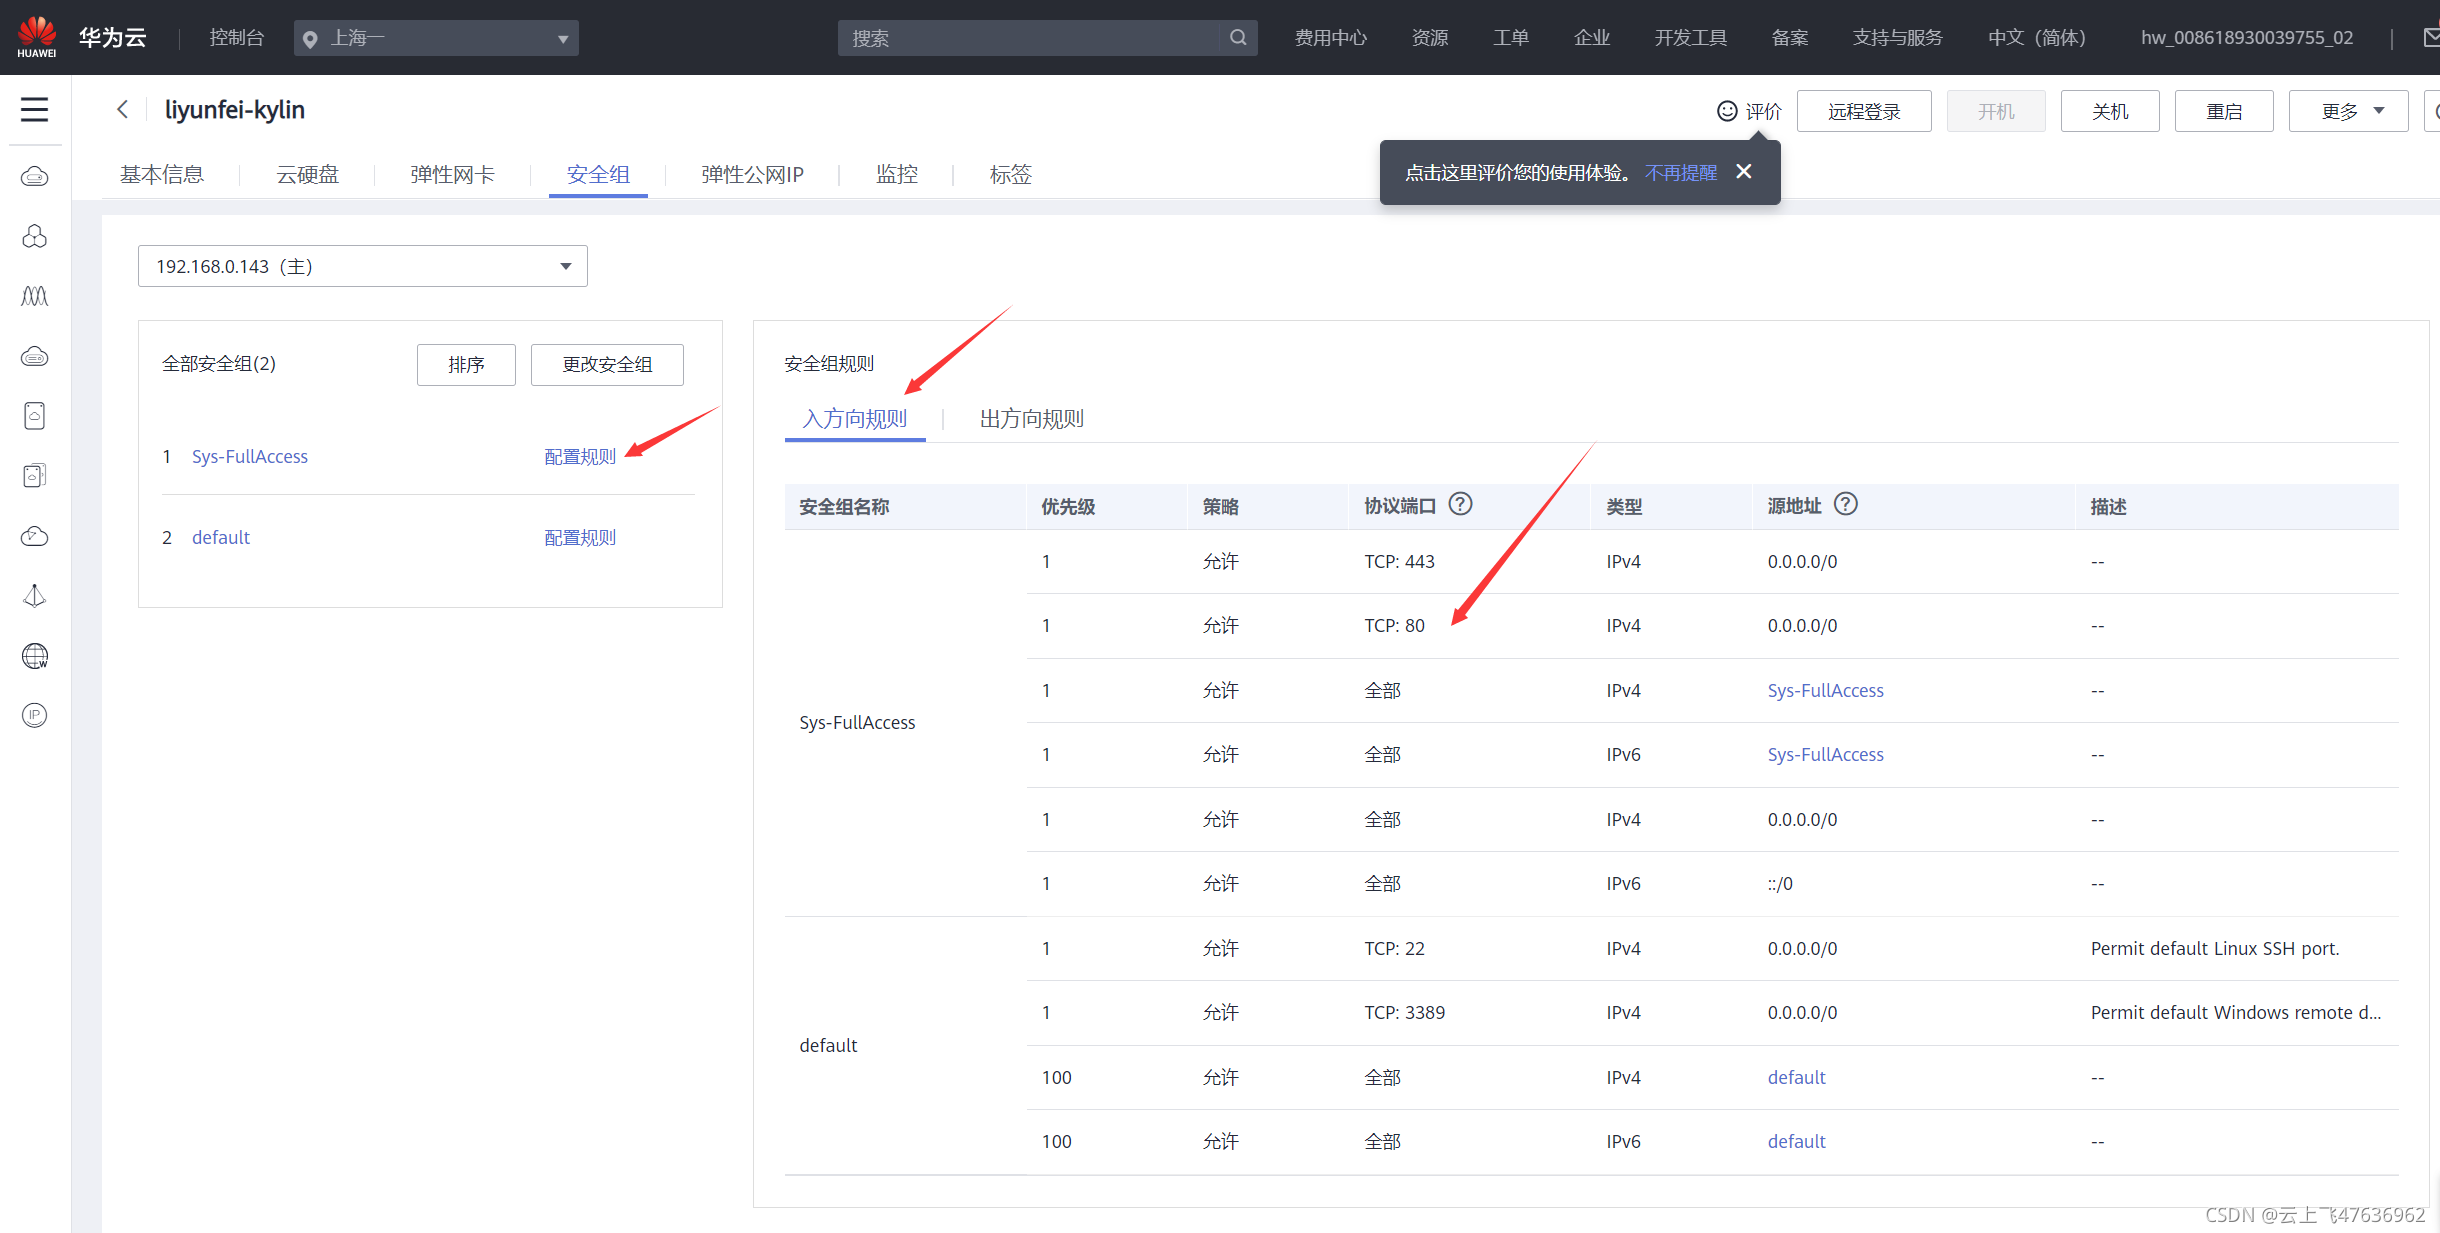This screenshot has width=2440, height=1233.
Task: Switch to the 弹性公网IP tab
Action: coord(752,174)
